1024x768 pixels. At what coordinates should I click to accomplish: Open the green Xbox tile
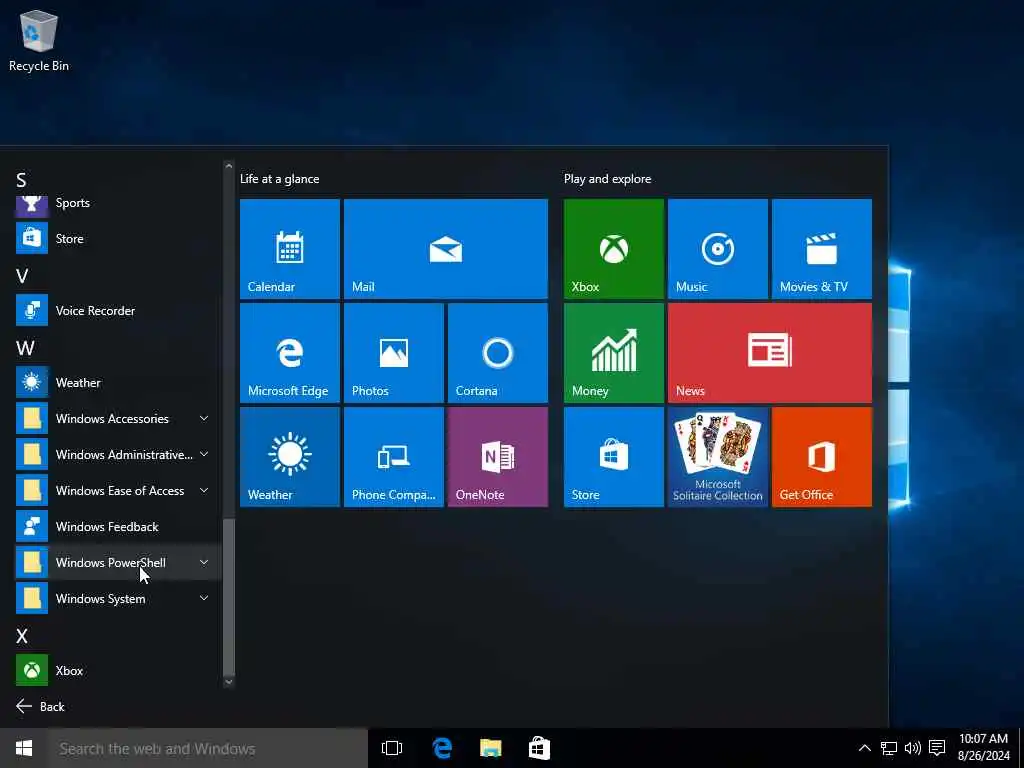coord(614,249)
